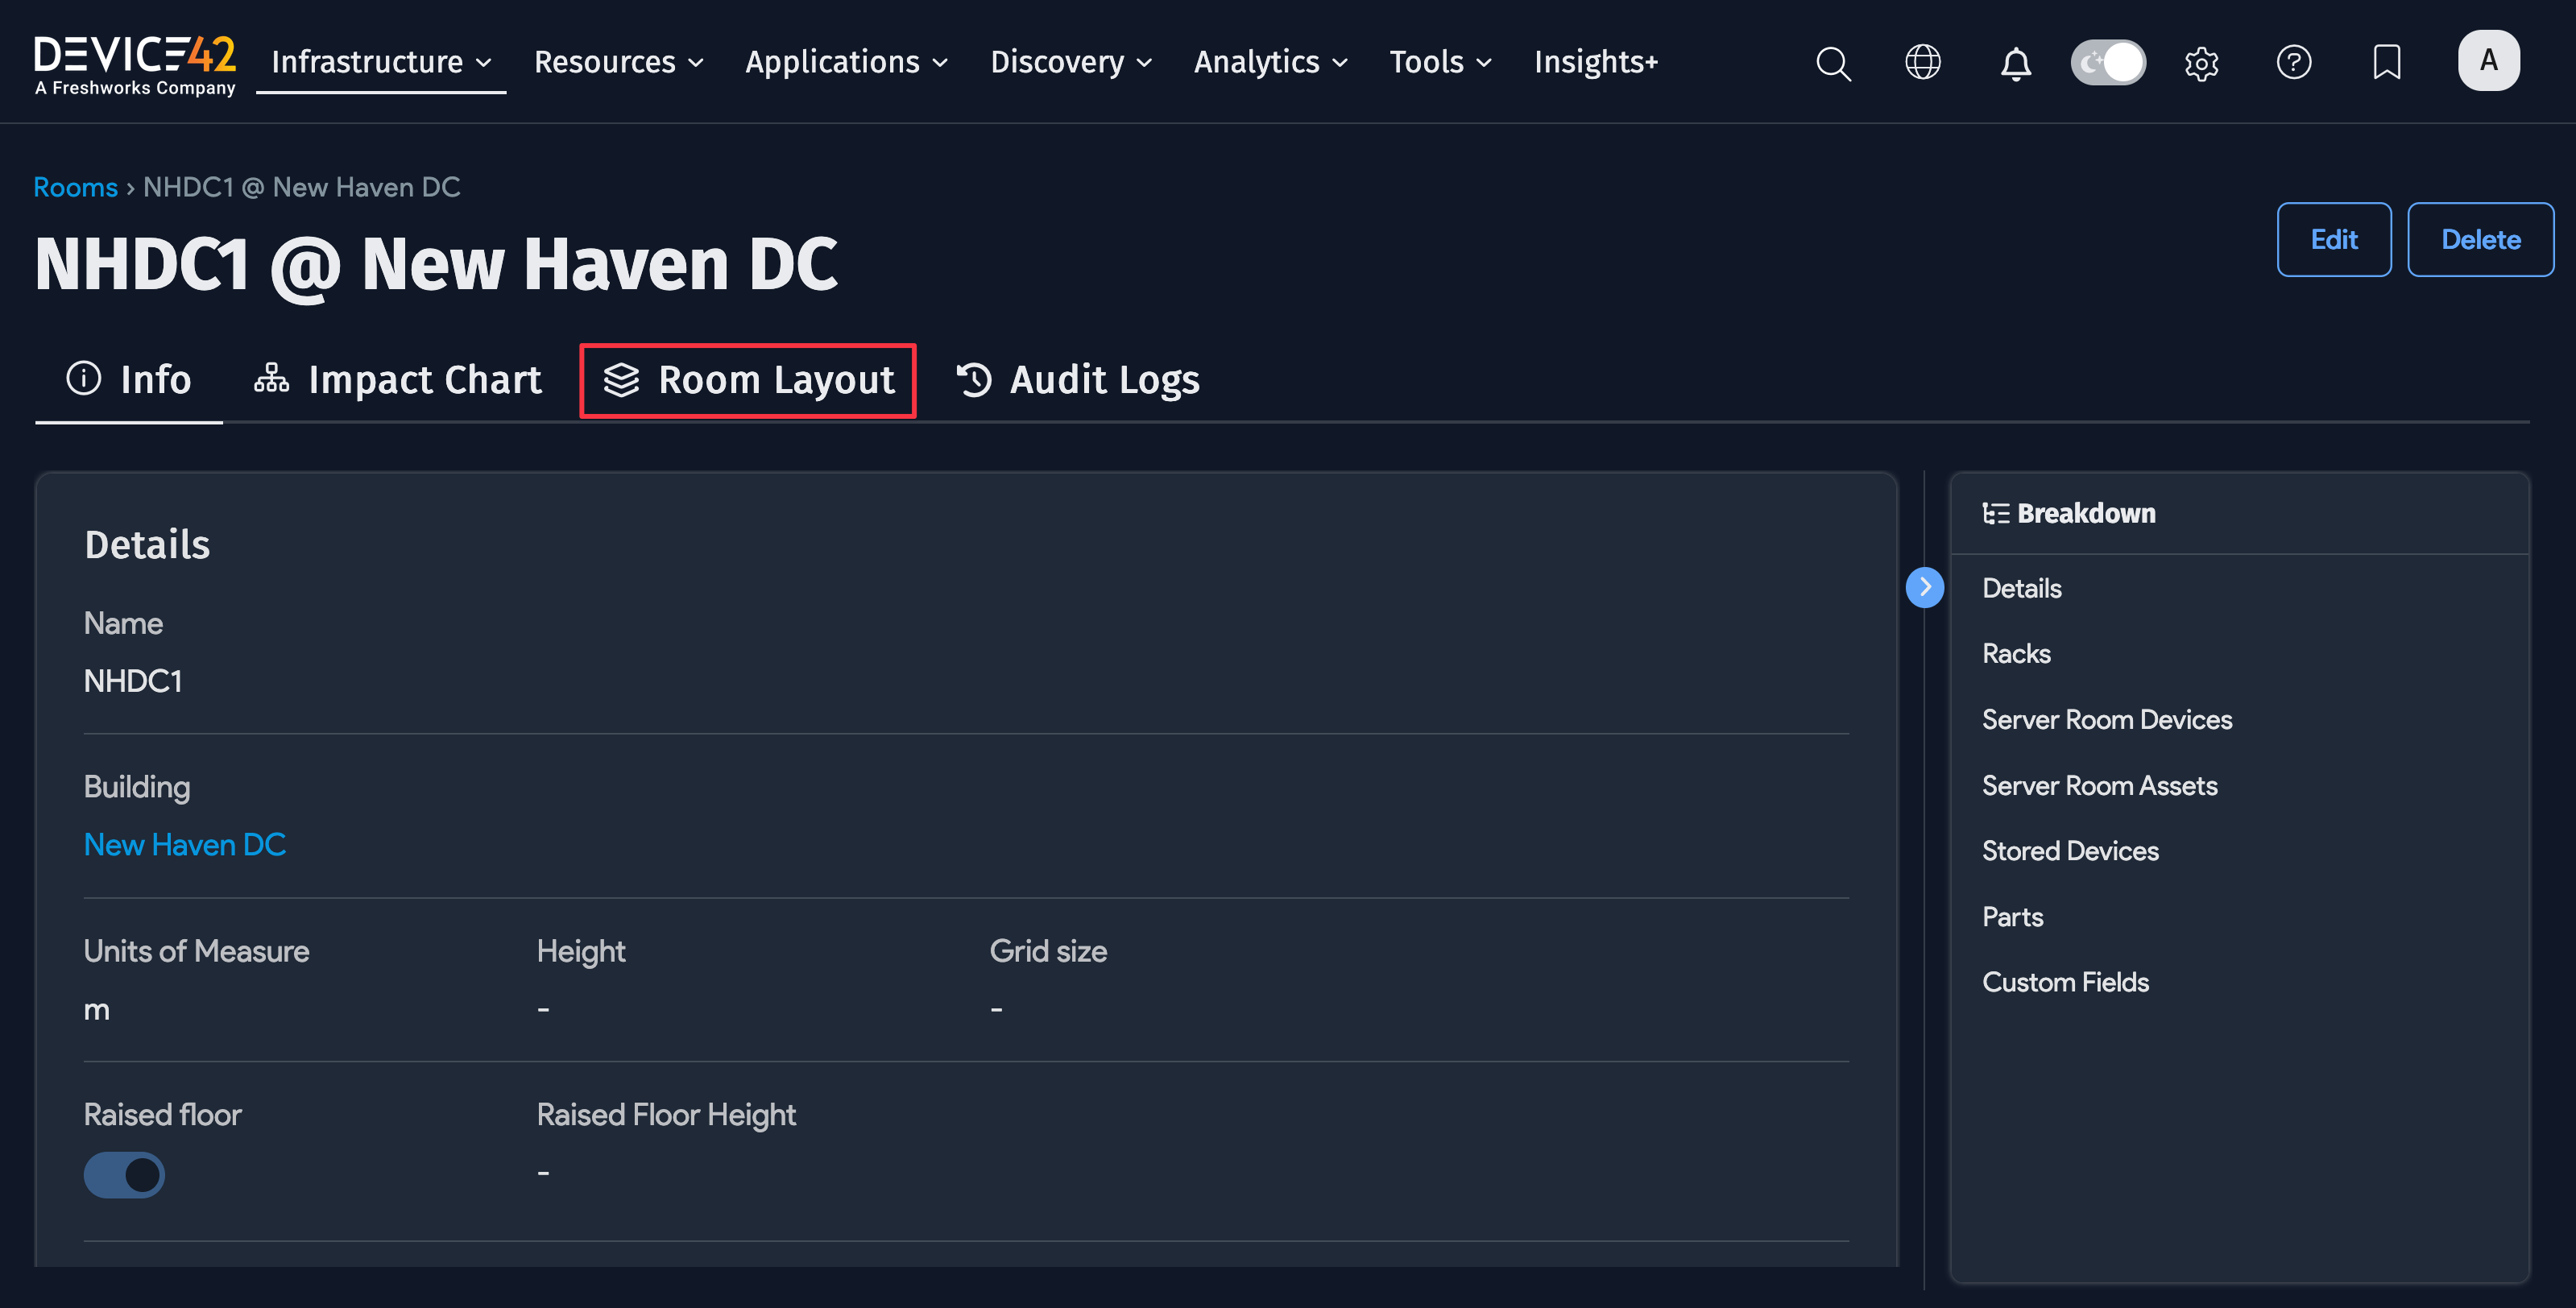Open bookmarks via the bookmark icon

(2387, 62)
